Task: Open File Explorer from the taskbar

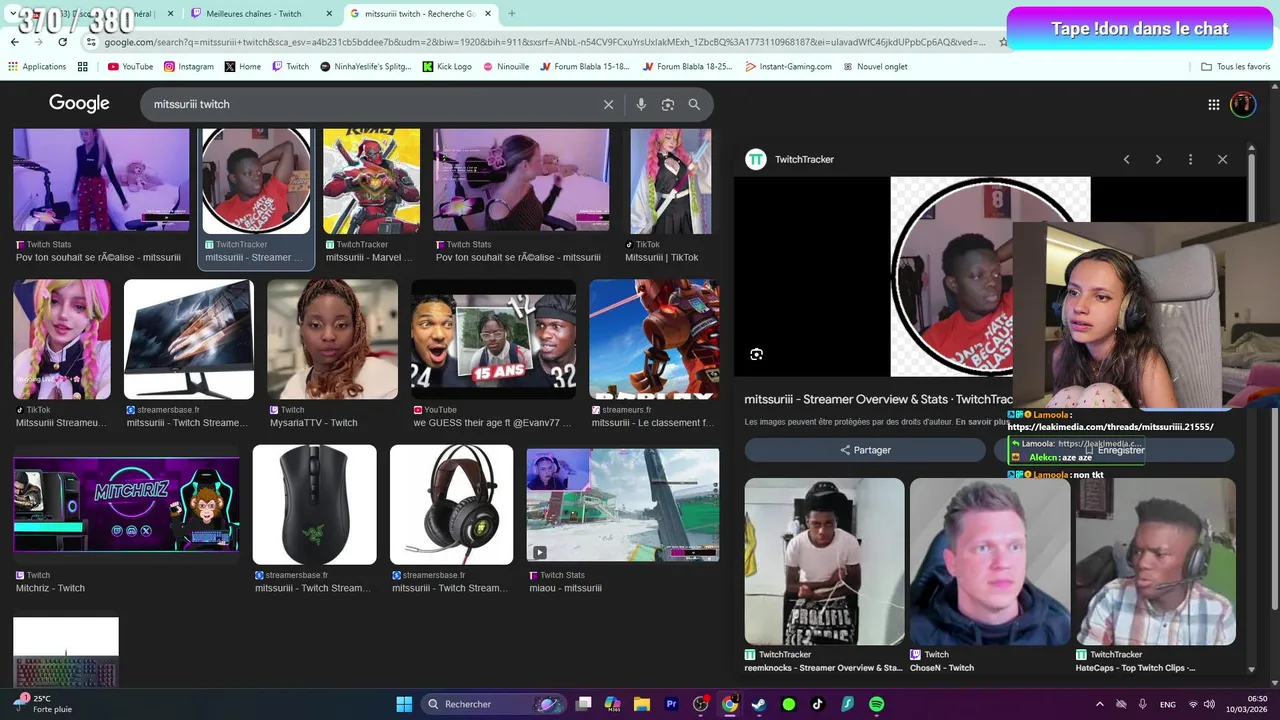Action: click(642, 704)
